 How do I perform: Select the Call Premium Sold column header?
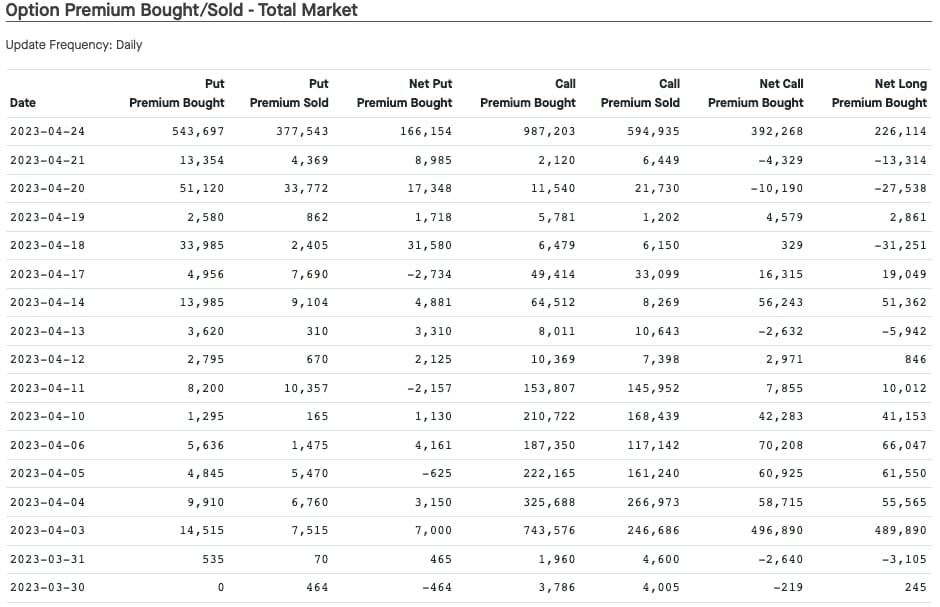(x=640, y=93)
